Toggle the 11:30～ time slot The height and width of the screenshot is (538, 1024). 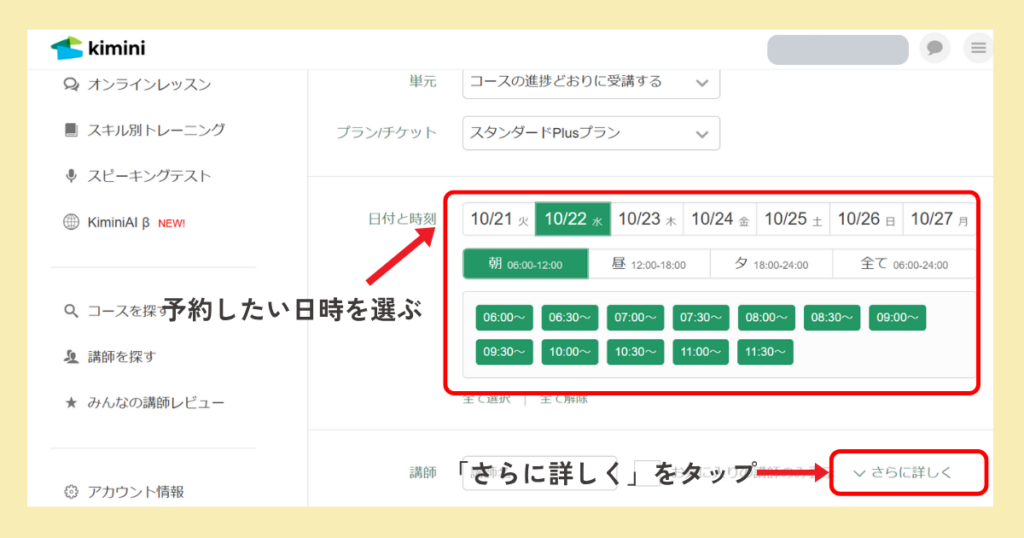point(765,352)
